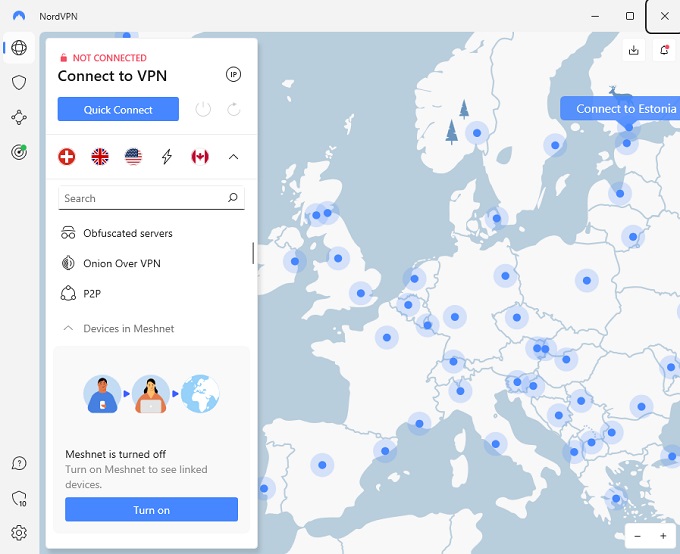Image resolution: width=680 pixels, height=554 pixels.
Task: Select the Greece server pin
Action: (x=616, y=498)
